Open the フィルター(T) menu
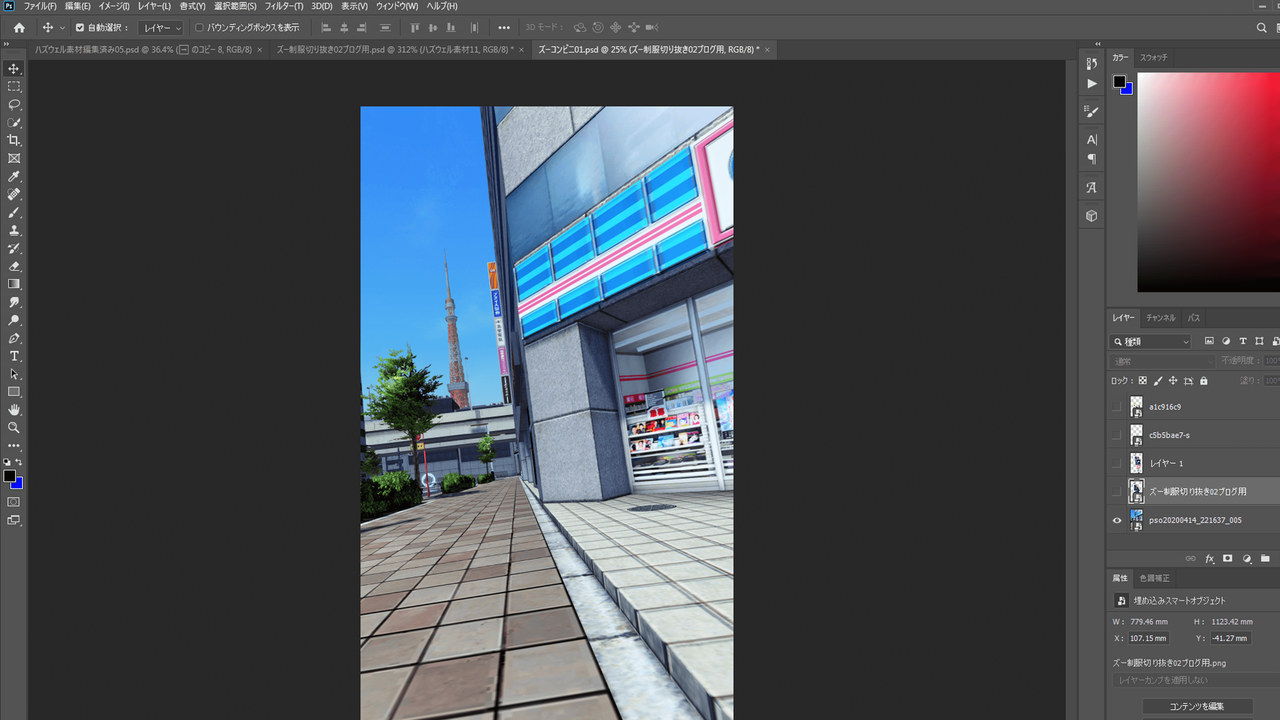The width and height of the screenshot is (1280, 720). pos(284,6)
